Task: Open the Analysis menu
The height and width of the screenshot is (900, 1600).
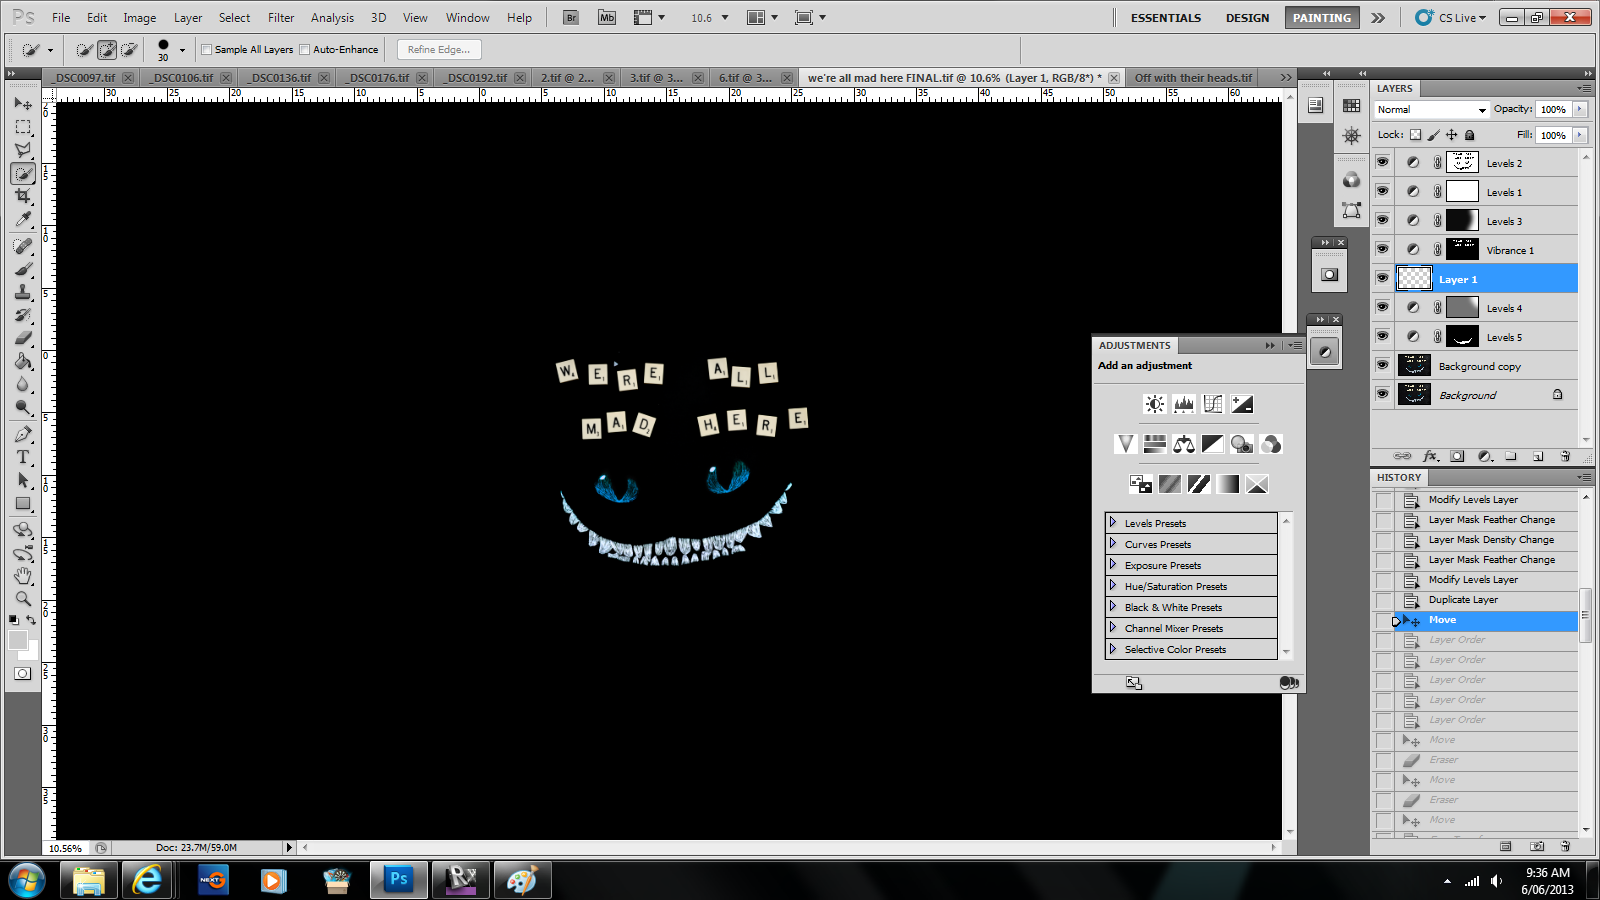Action: tap(332, 17)
